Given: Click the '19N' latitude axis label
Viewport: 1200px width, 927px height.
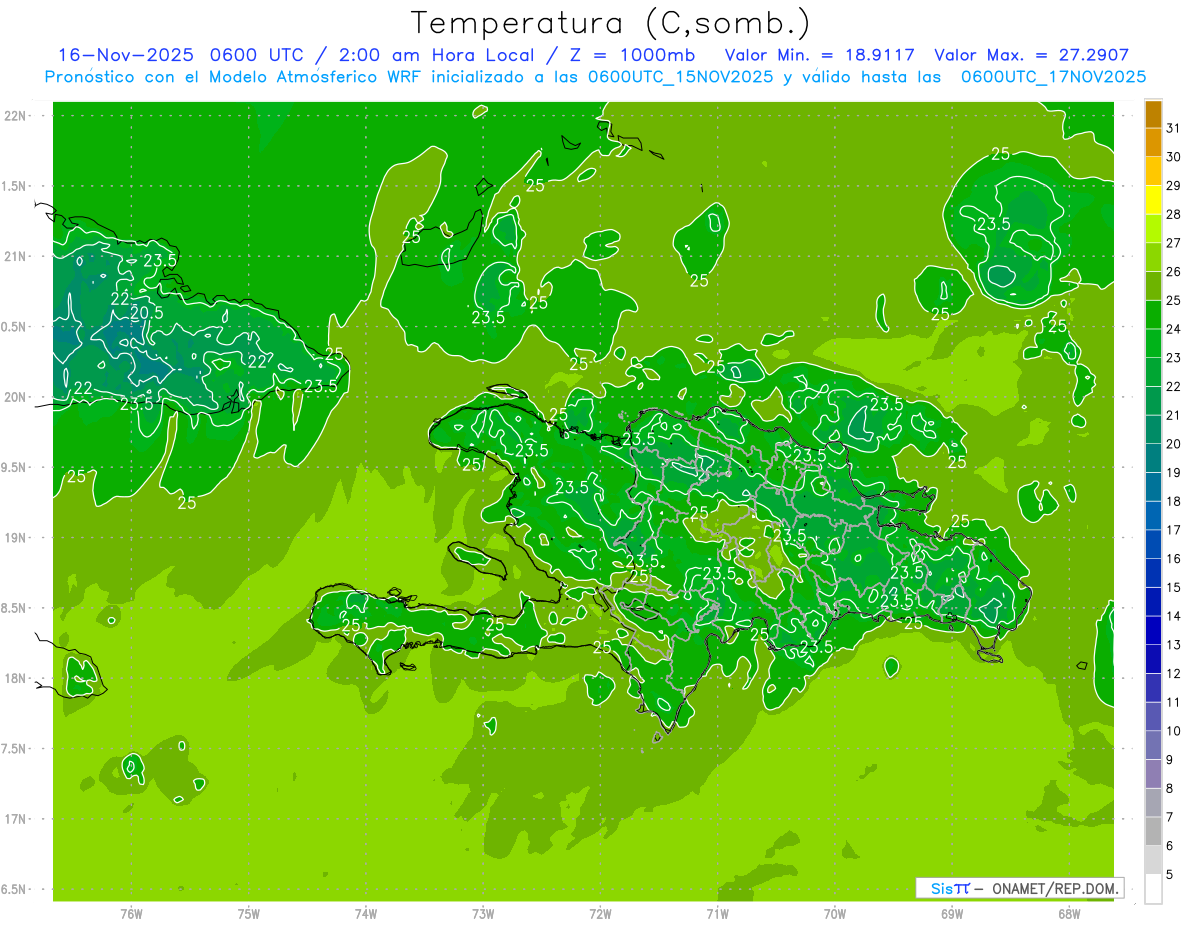Looking at the screenshot, I should coord(16,538).
